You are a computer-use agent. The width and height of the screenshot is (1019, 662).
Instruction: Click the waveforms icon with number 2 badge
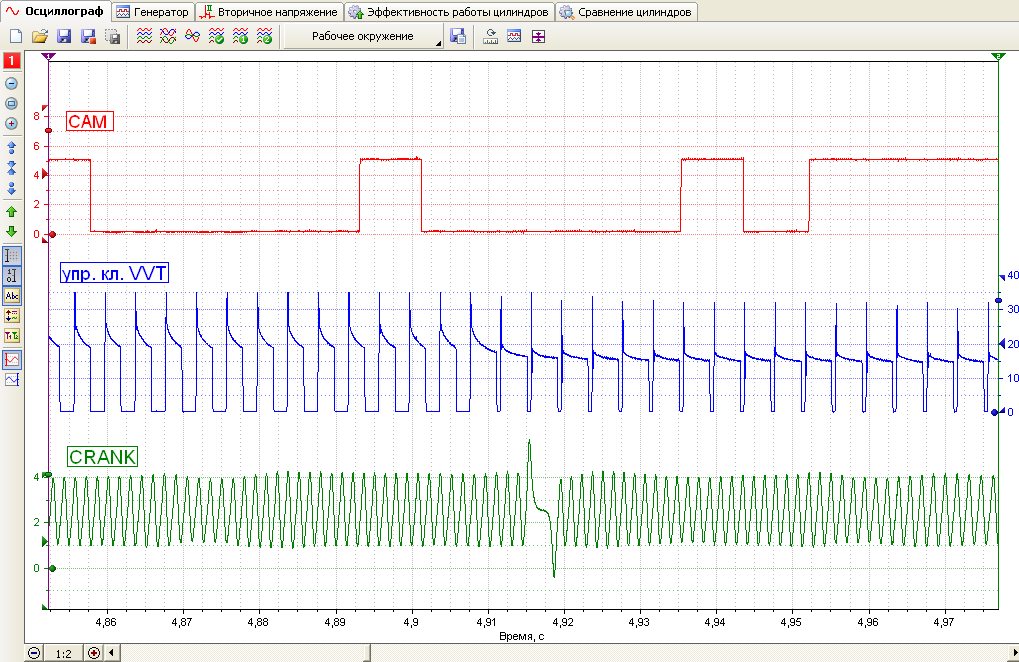point(264,36)
